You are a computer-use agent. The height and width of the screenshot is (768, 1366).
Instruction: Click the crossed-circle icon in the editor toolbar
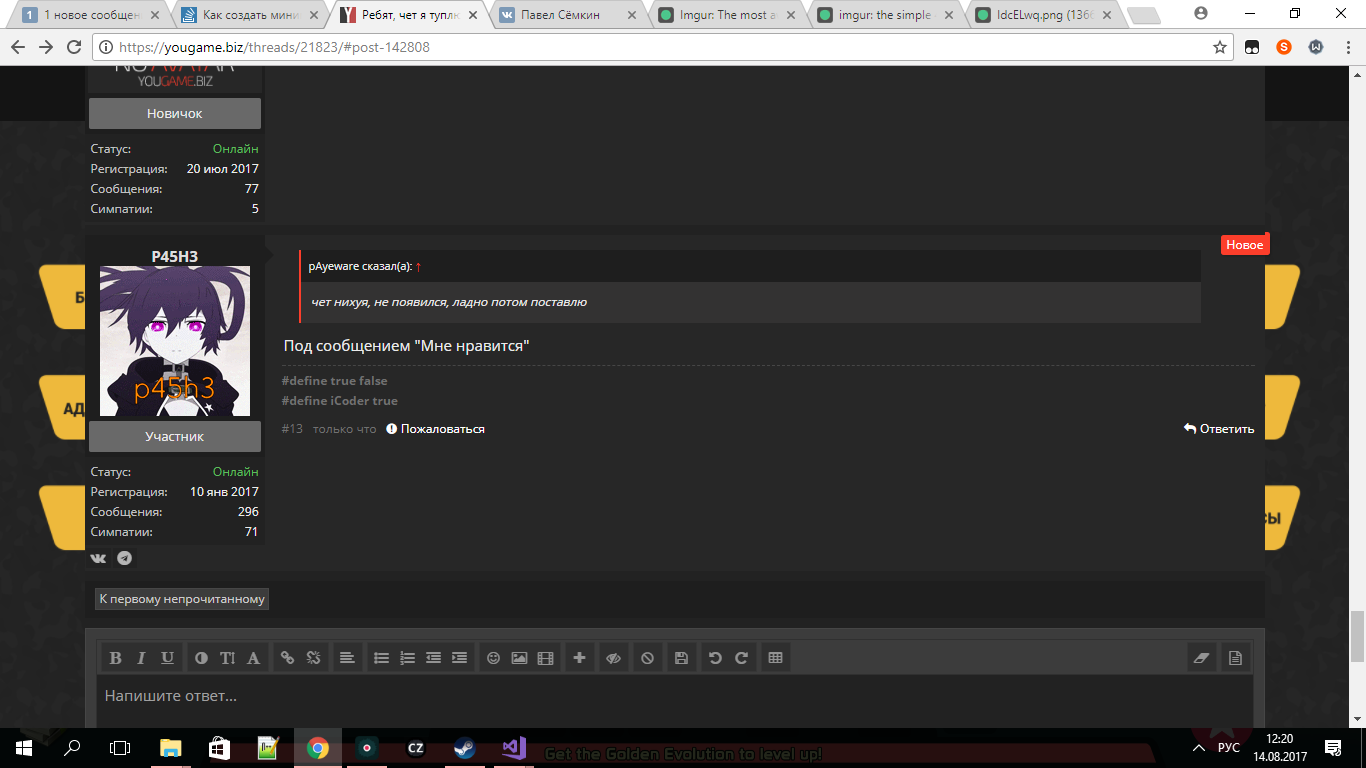[x=647, y=658]
